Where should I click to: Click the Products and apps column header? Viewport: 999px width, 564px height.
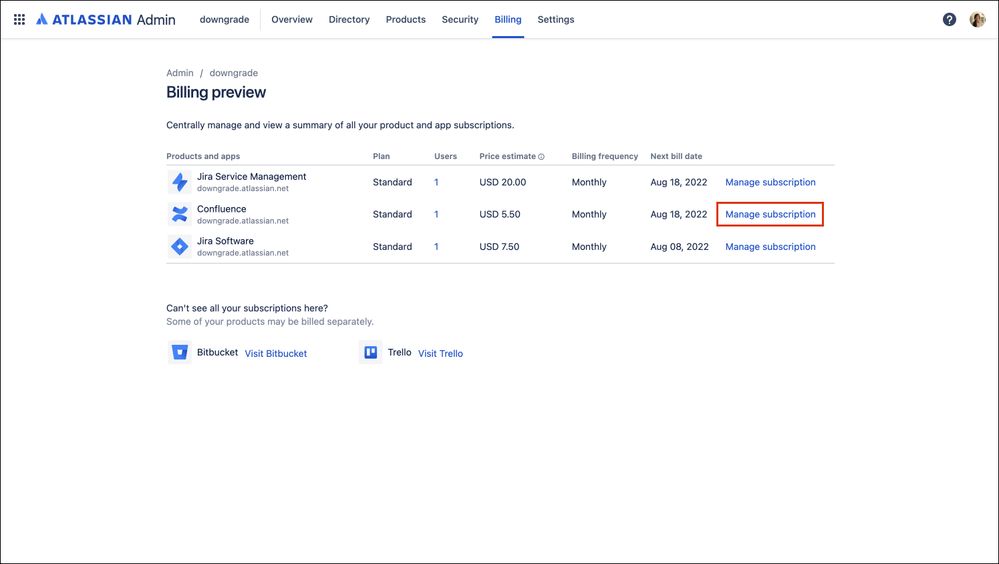click(x=203, y=156)
